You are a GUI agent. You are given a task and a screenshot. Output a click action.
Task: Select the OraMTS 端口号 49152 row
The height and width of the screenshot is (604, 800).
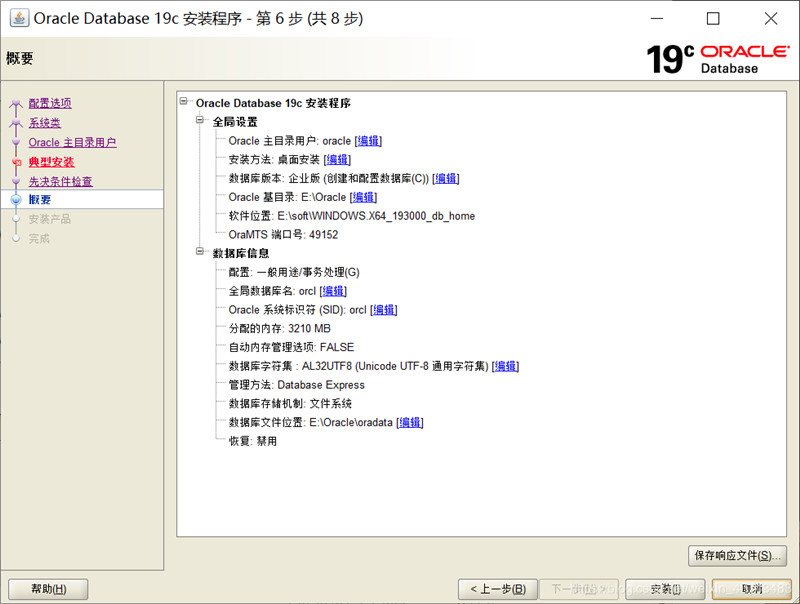pyautogui.click(x=283, y=235)
